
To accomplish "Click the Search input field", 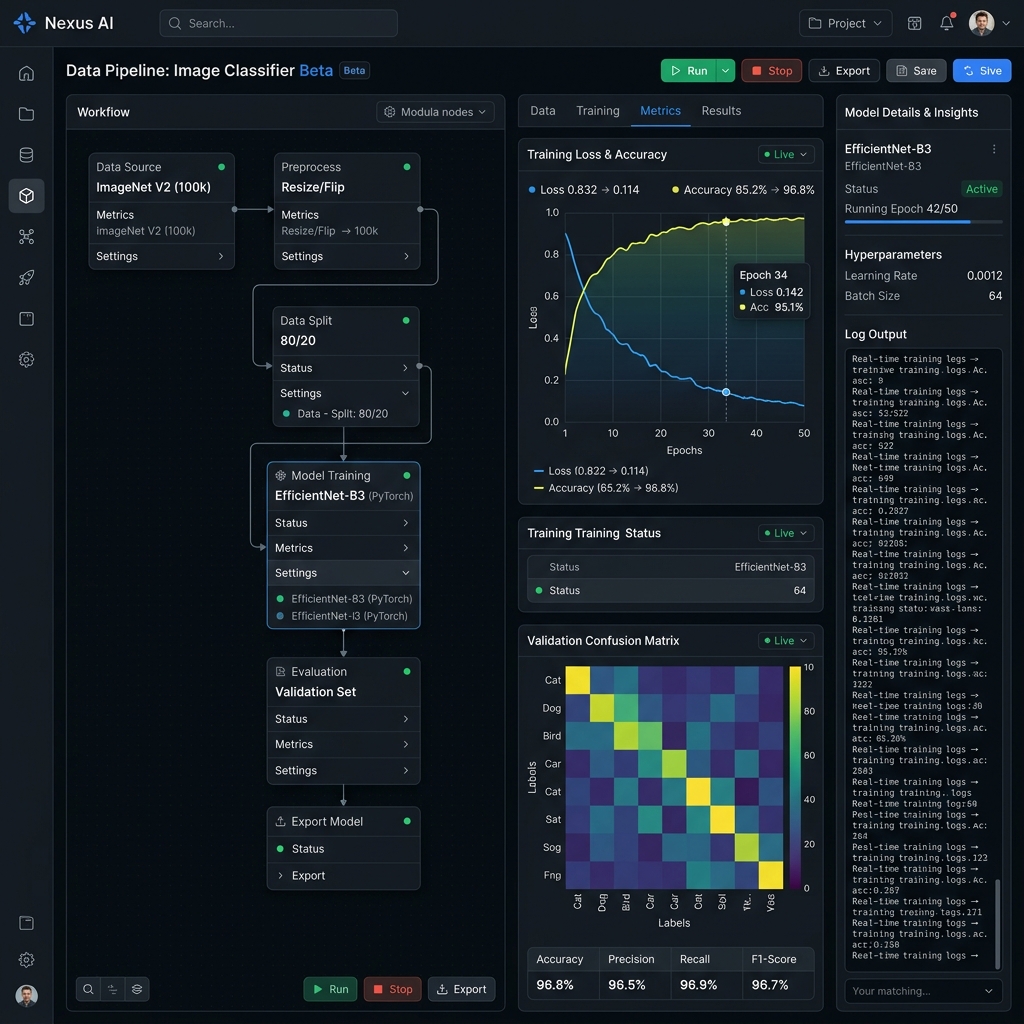I will coord(278,23).
